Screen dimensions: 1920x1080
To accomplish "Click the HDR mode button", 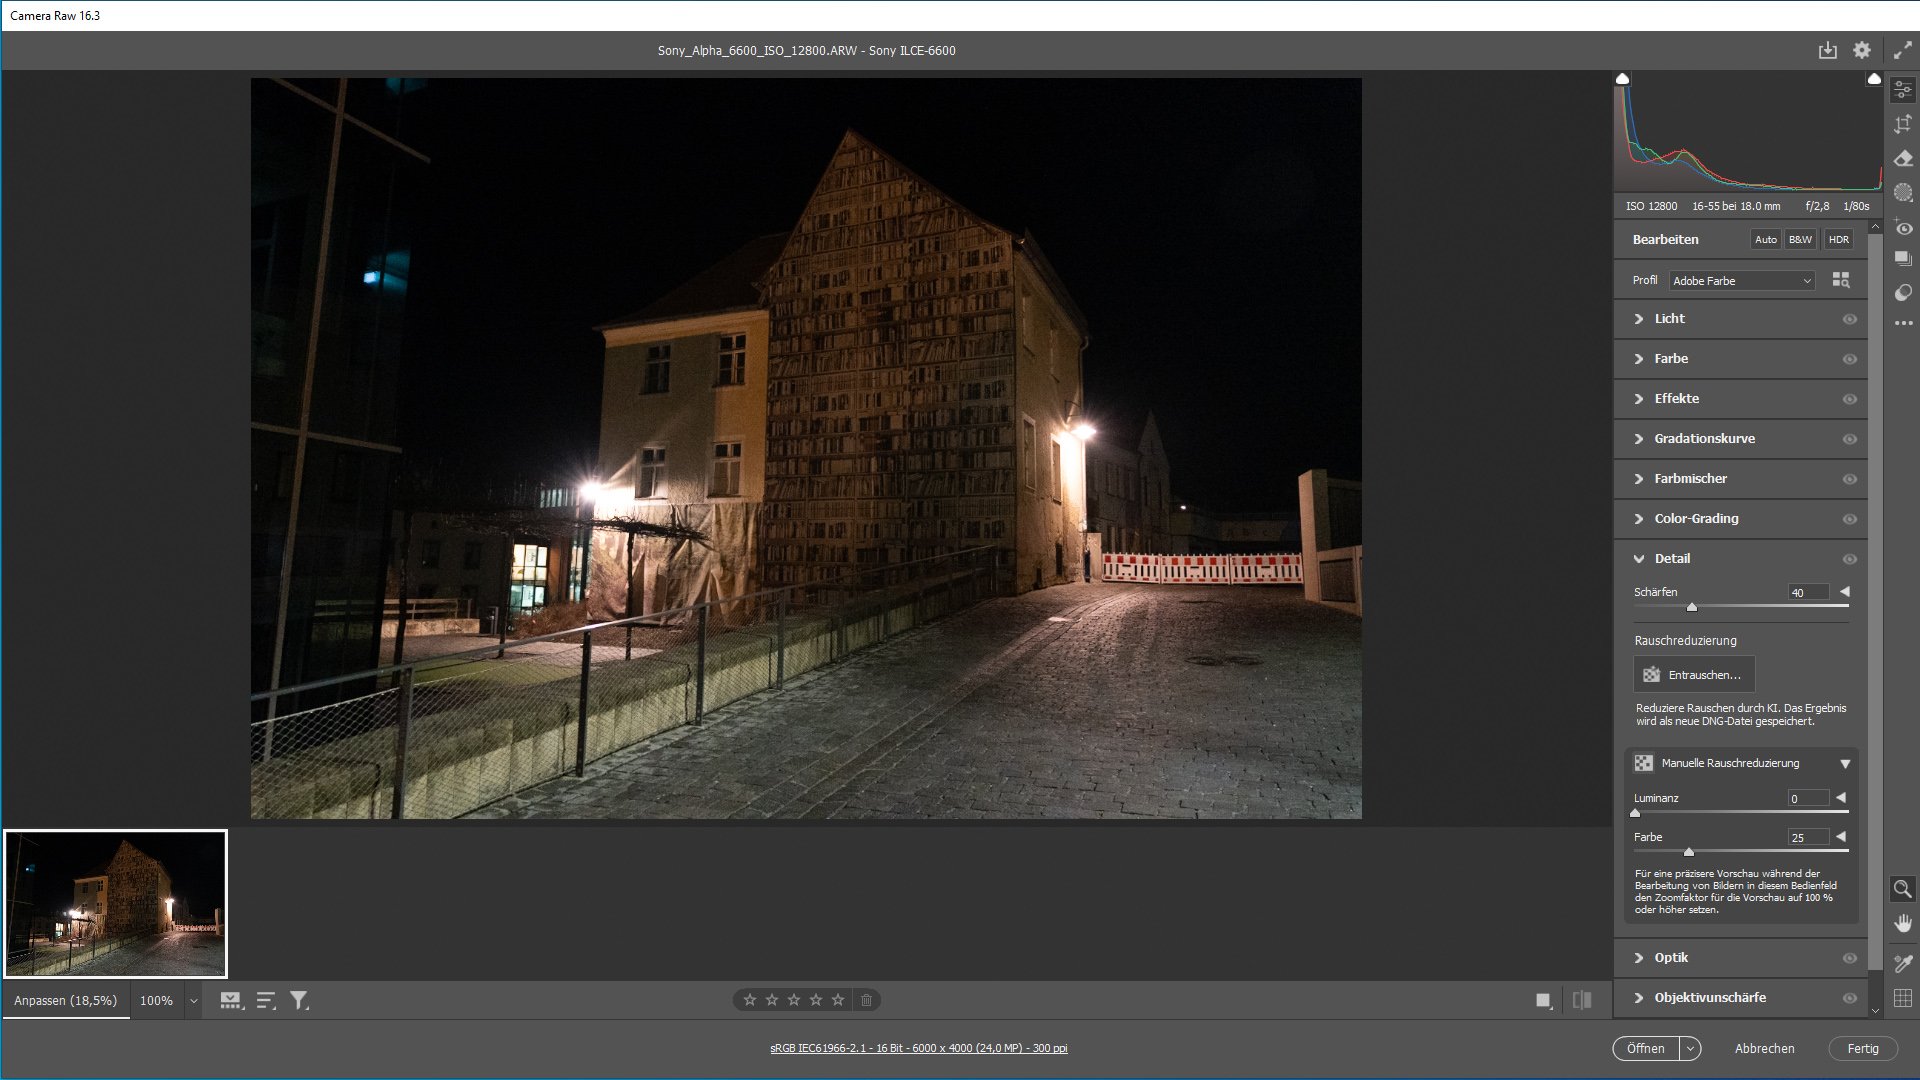I will pyautogui.click(x=1838, y=240).
